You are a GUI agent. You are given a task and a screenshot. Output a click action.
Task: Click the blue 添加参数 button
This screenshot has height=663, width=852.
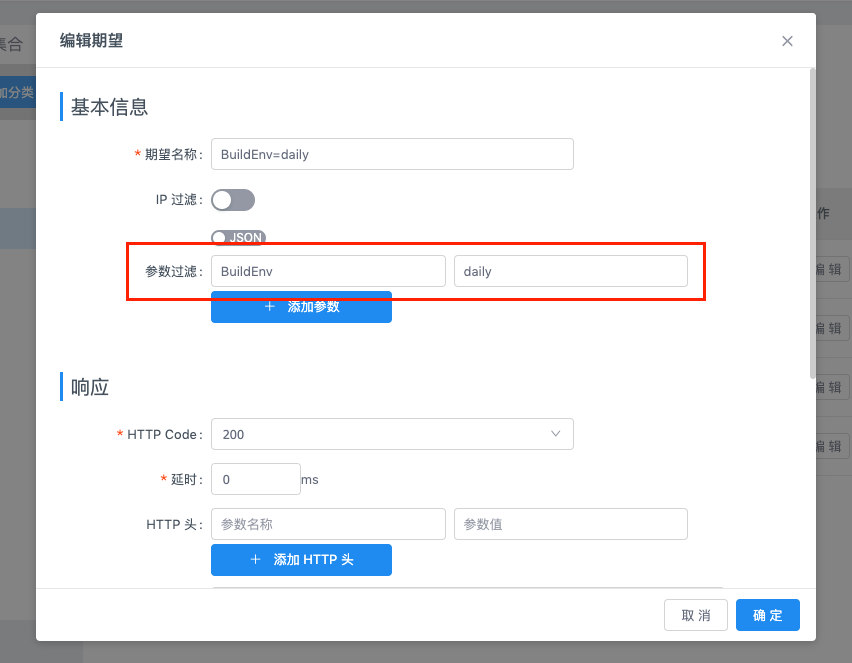click(301, 306)
